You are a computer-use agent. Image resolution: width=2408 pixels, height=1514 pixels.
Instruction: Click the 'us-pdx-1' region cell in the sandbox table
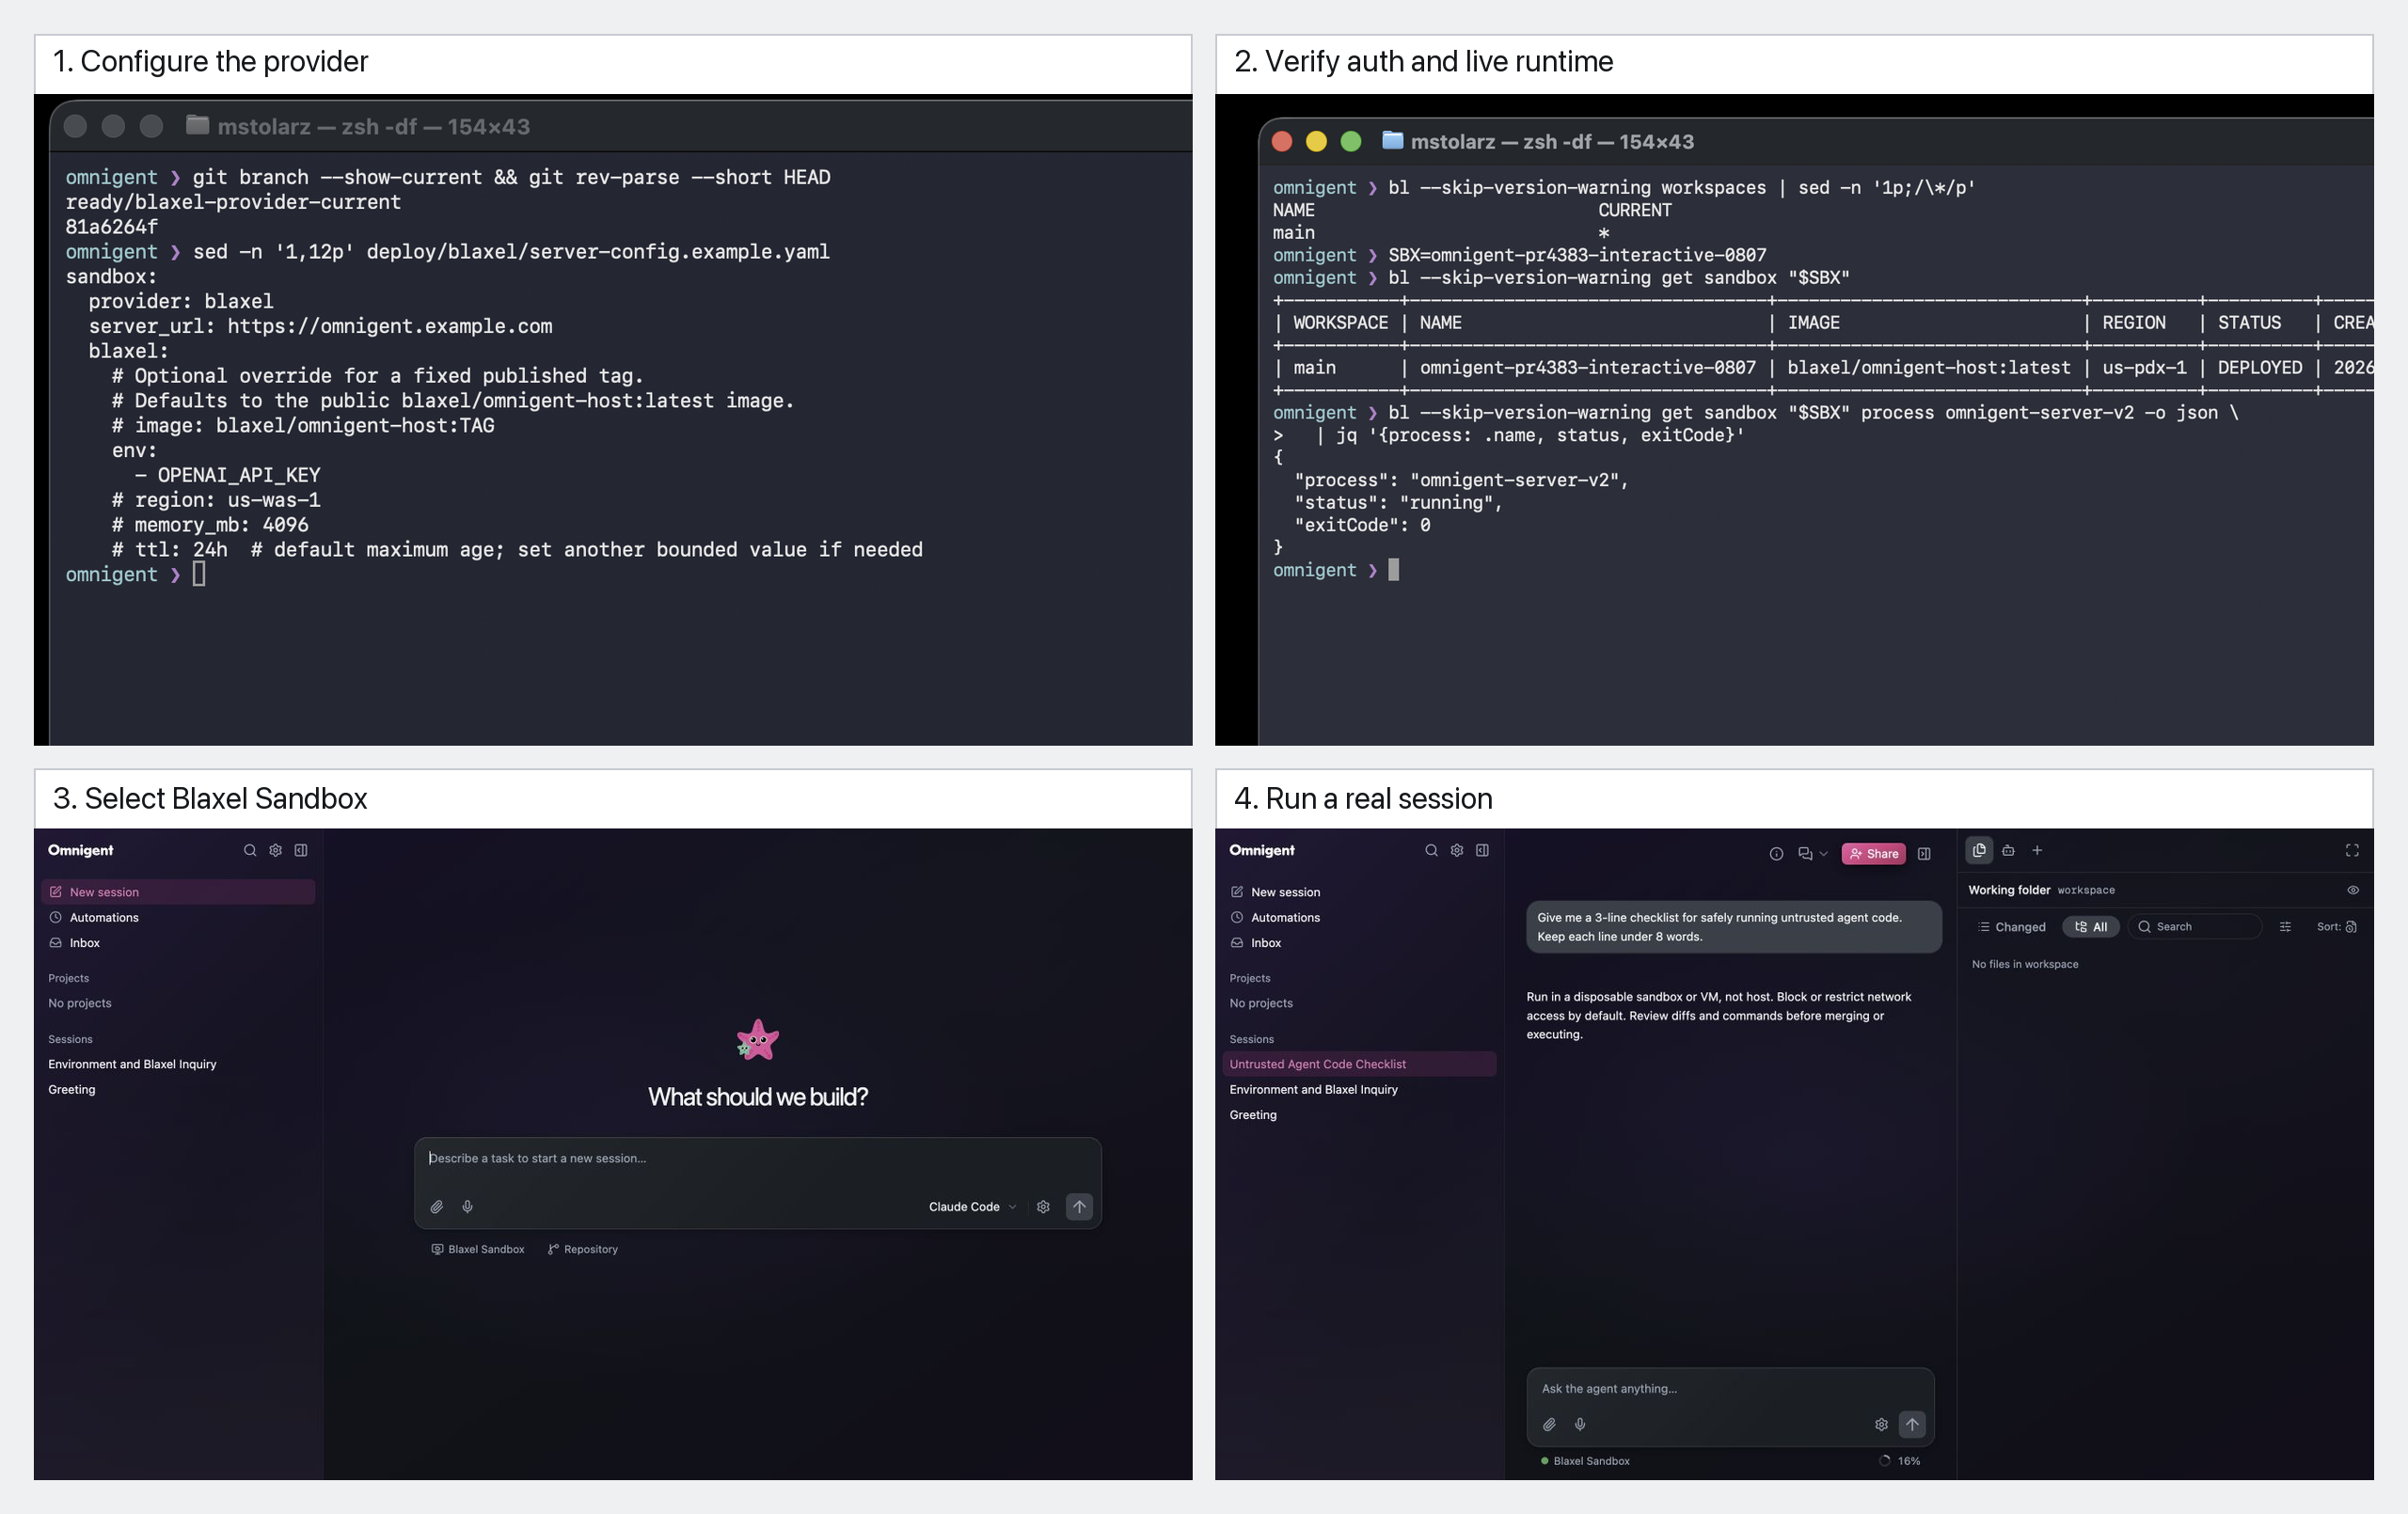click(2144, 368)
